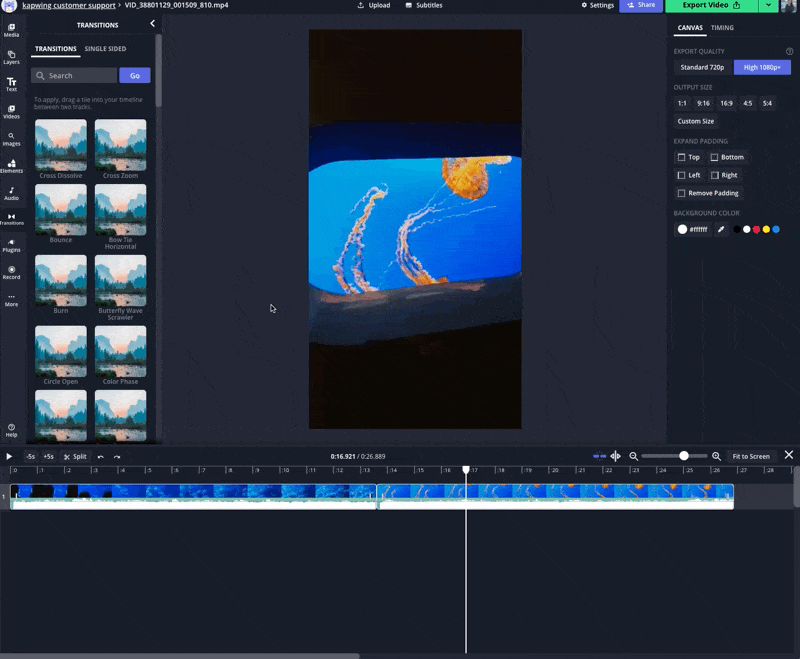Viewport: 800px width, 659px height.
Task: Open the Layers panel
Action: 11,57
